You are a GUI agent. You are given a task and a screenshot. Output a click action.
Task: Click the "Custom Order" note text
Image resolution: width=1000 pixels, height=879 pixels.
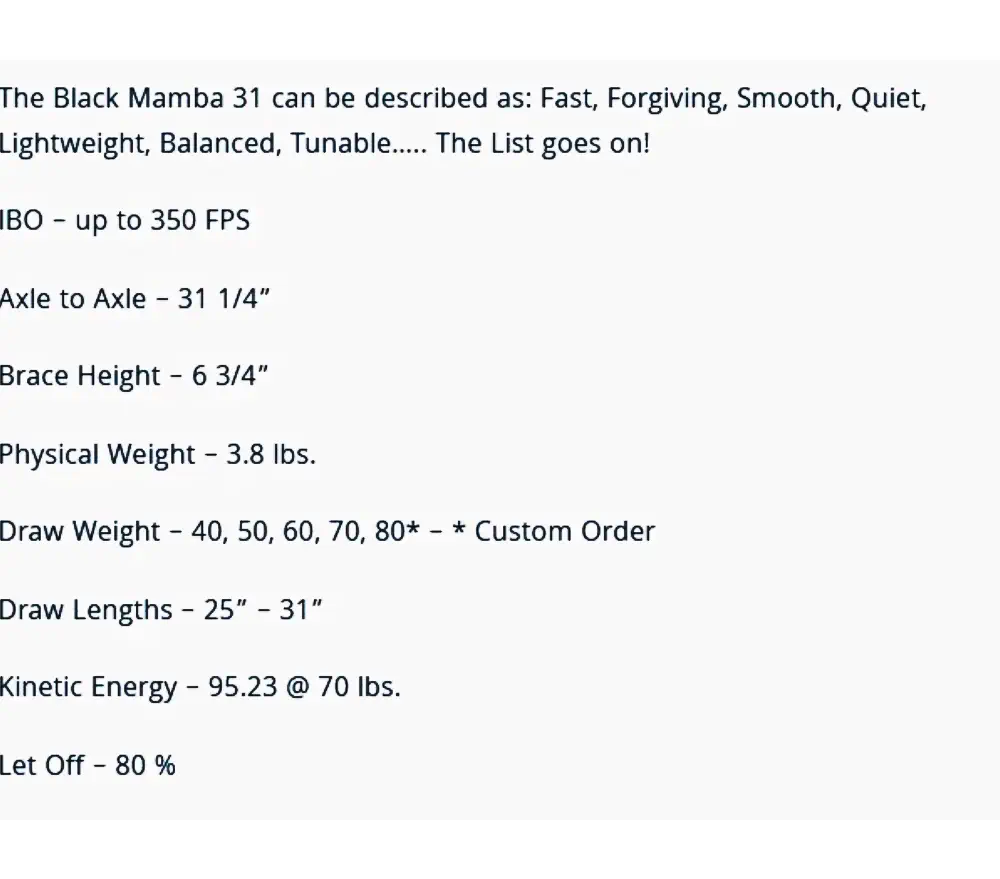564,531
